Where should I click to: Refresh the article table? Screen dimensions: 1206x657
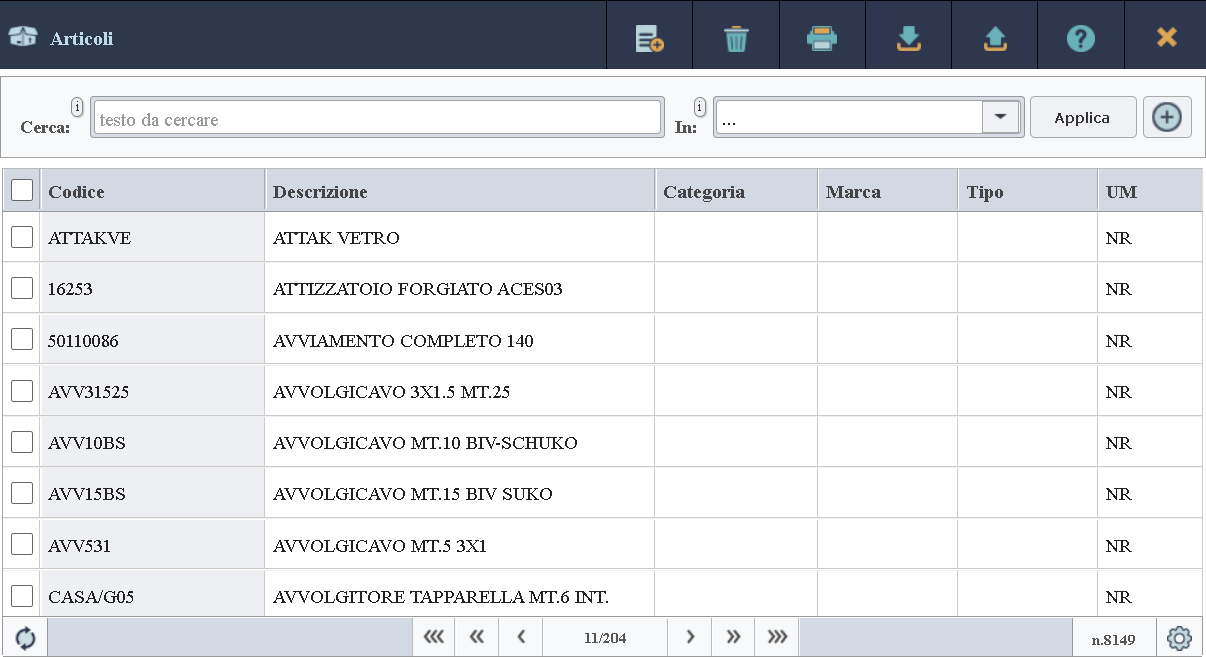tap(25, 638)
